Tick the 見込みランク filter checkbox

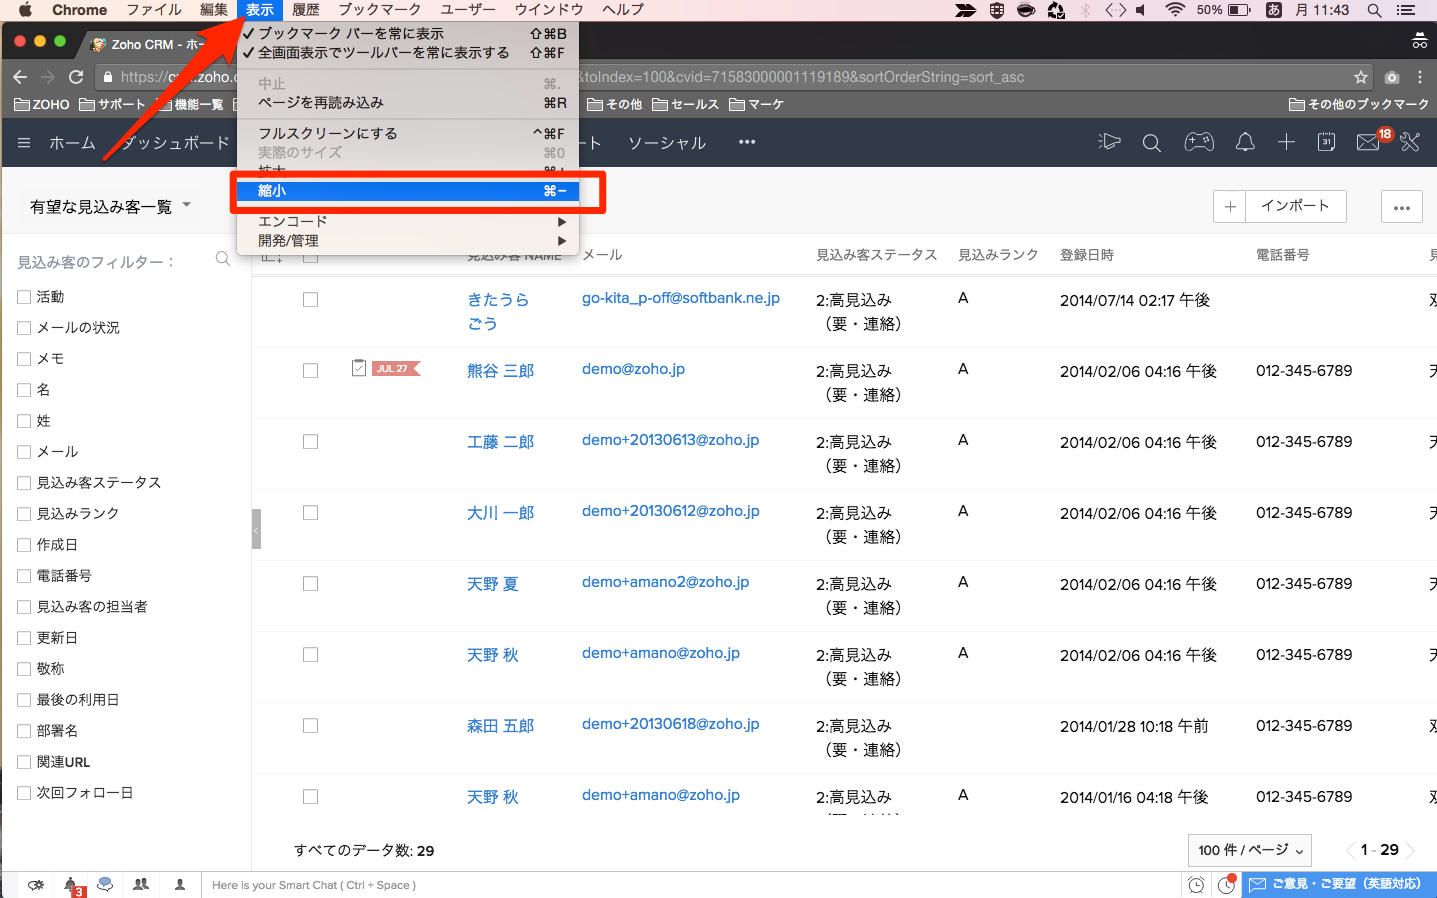tap(24, 513)
